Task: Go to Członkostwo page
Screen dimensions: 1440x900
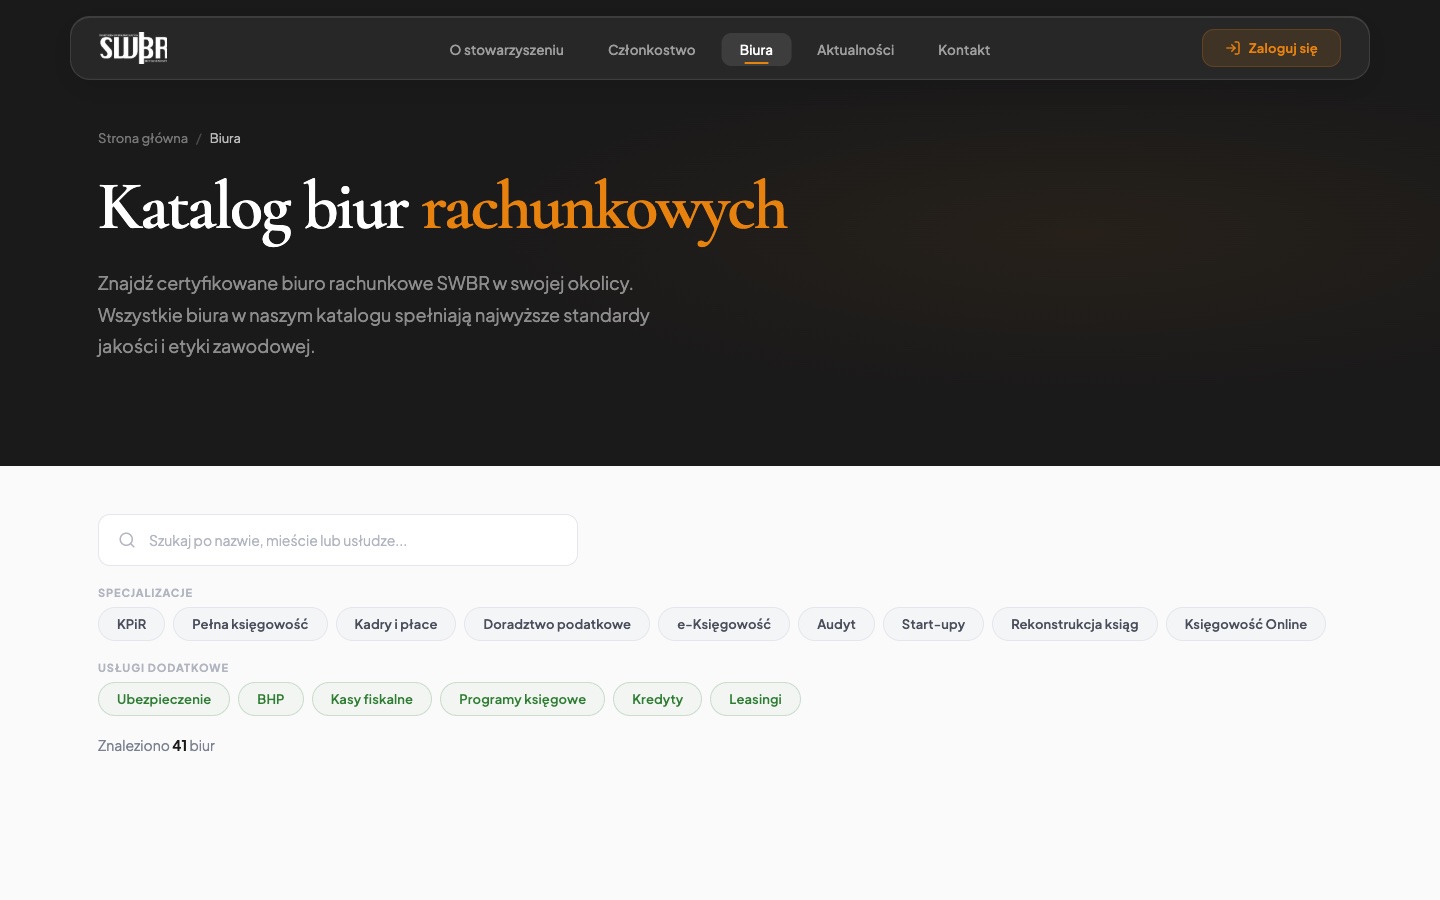Action: (x=651, y=50)
